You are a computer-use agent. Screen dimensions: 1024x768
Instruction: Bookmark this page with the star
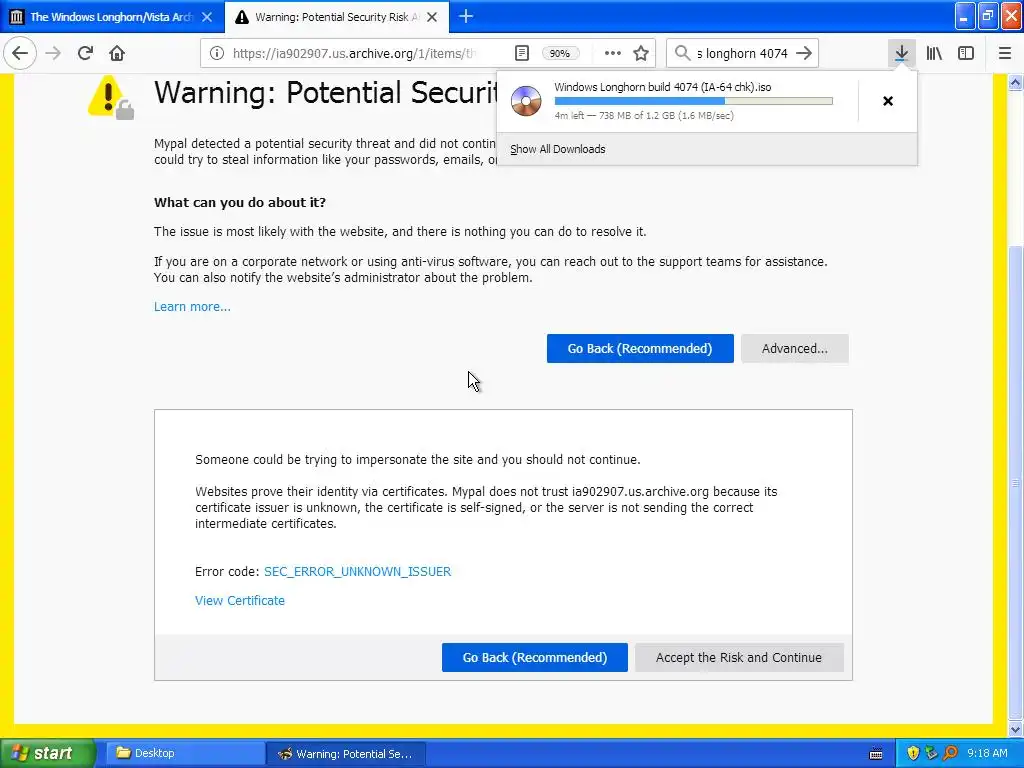(641, 53)
